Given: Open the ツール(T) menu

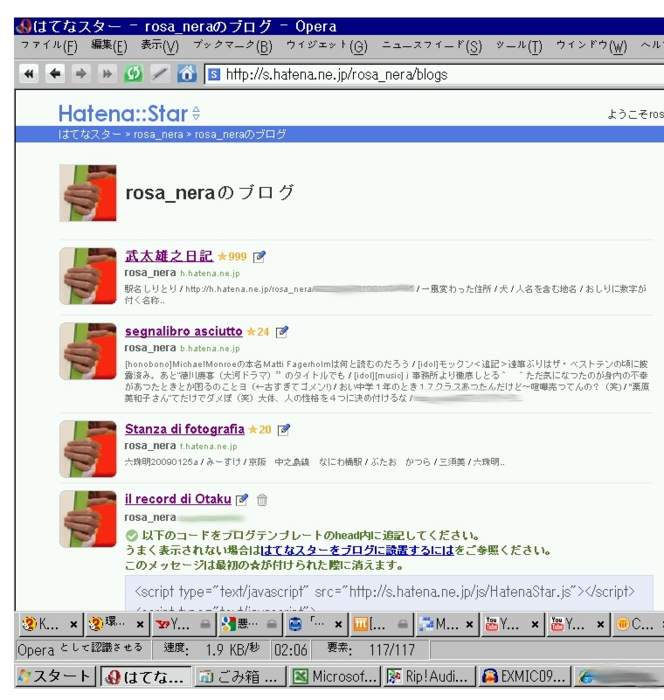Looking at the screenshot, I should (519, 46).
